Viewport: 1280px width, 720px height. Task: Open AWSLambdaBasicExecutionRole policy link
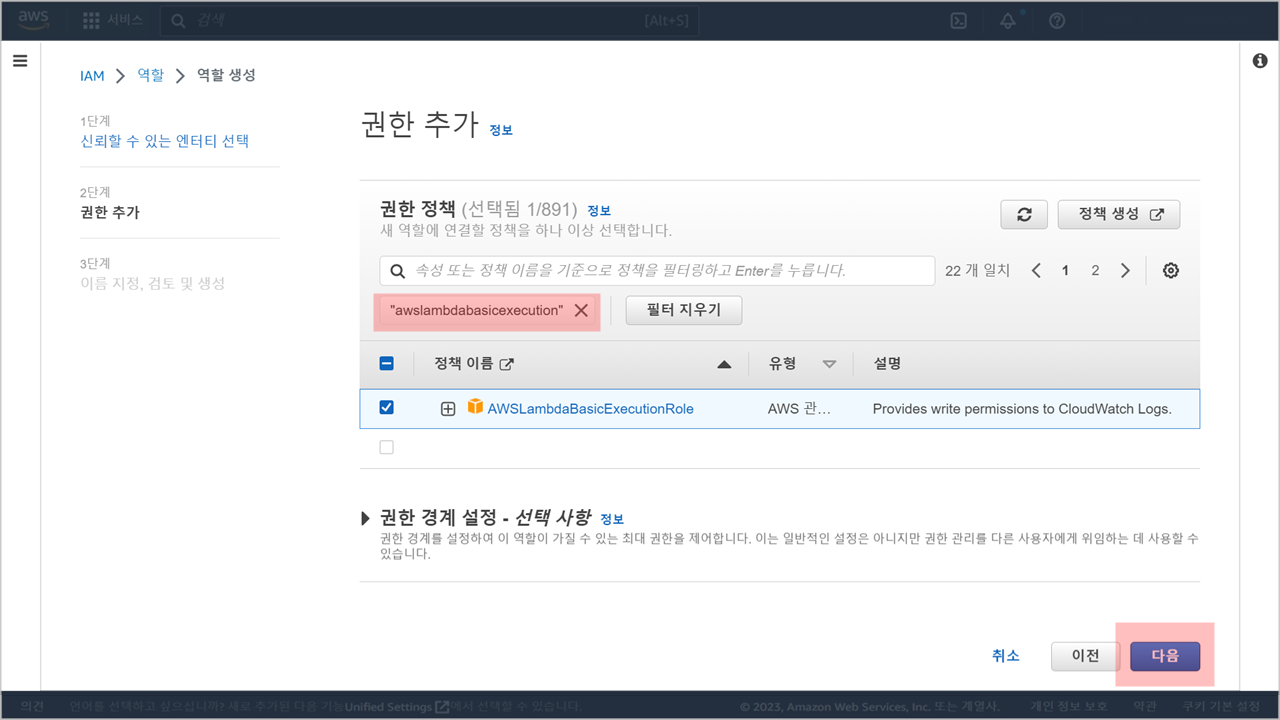[590, 409]
